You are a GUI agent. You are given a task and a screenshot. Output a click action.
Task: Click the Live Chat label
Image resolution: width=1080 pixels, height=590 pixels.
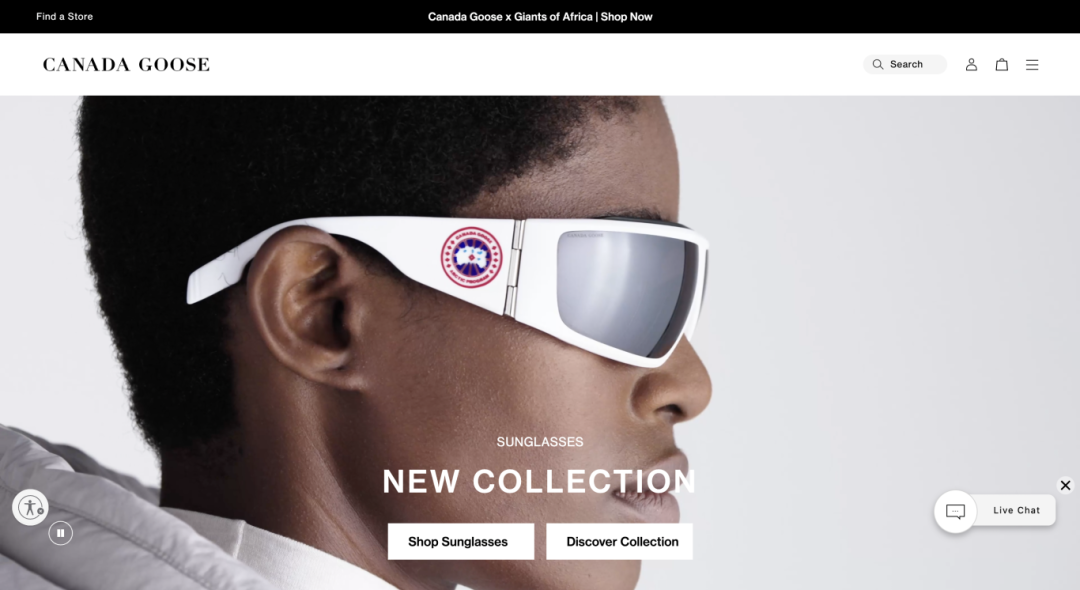click(x=1016, y=510)
